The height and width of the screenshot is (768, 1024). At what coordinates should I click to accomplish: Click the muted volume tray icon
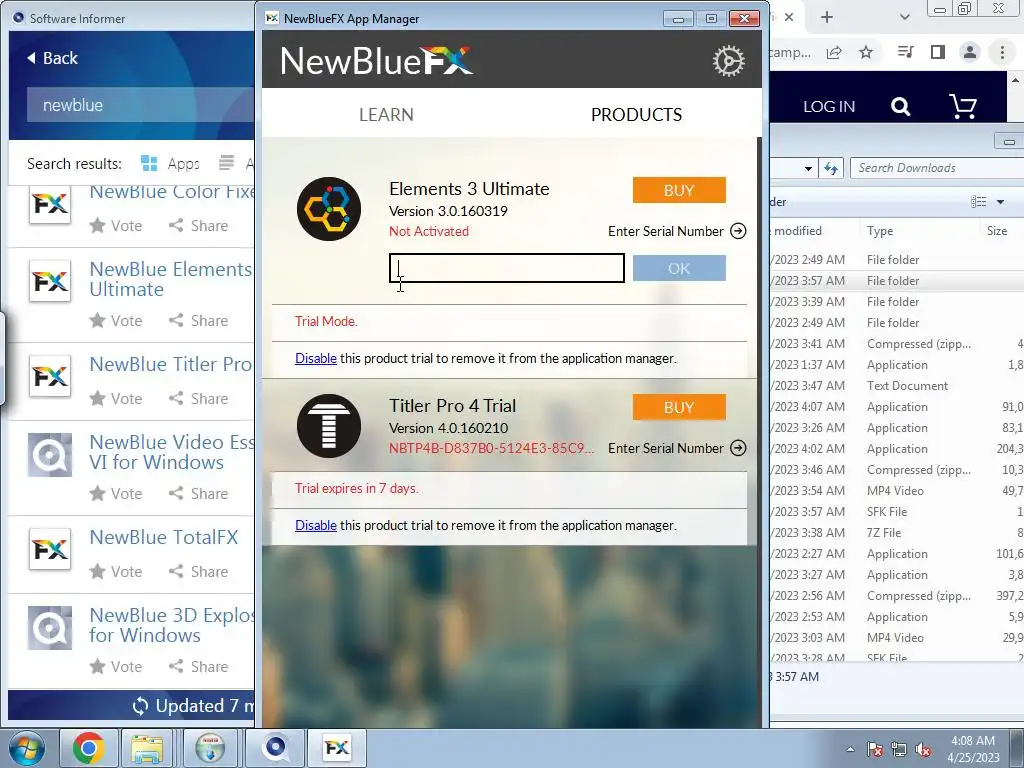coord(923,750)
